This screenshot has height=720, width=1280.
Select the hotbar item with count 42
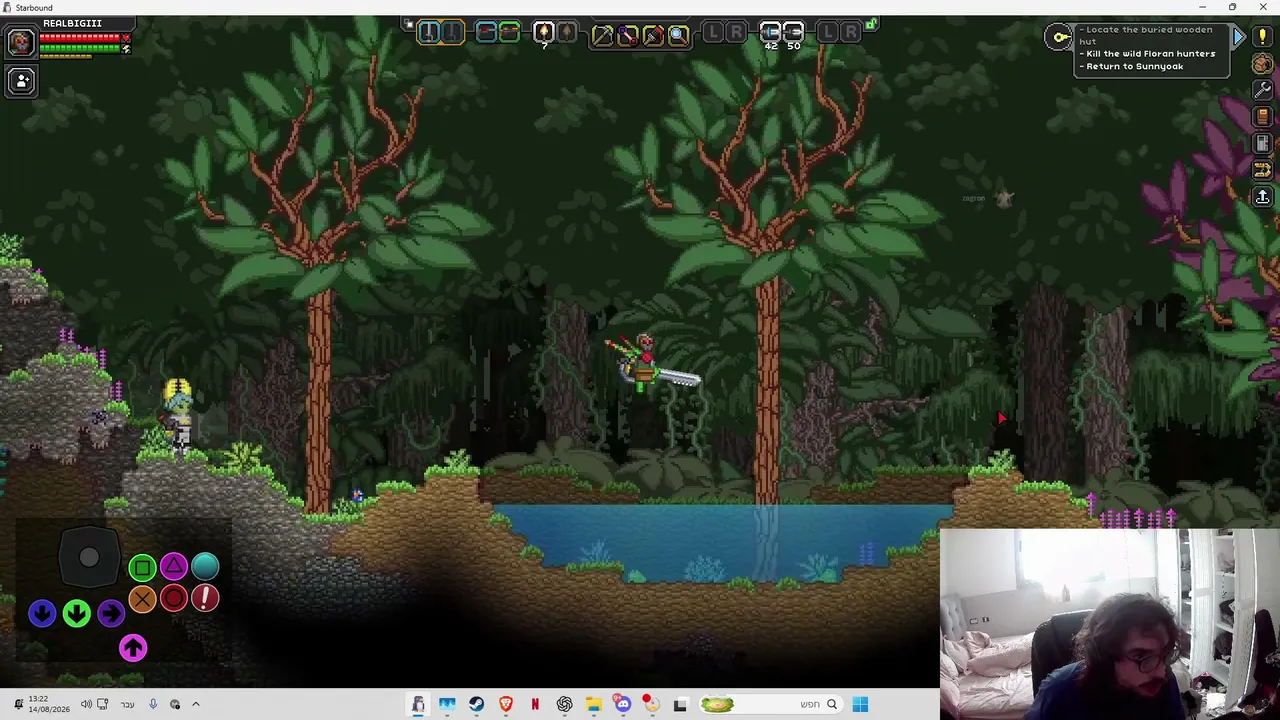pyautogui.click(x=770, y=34)
